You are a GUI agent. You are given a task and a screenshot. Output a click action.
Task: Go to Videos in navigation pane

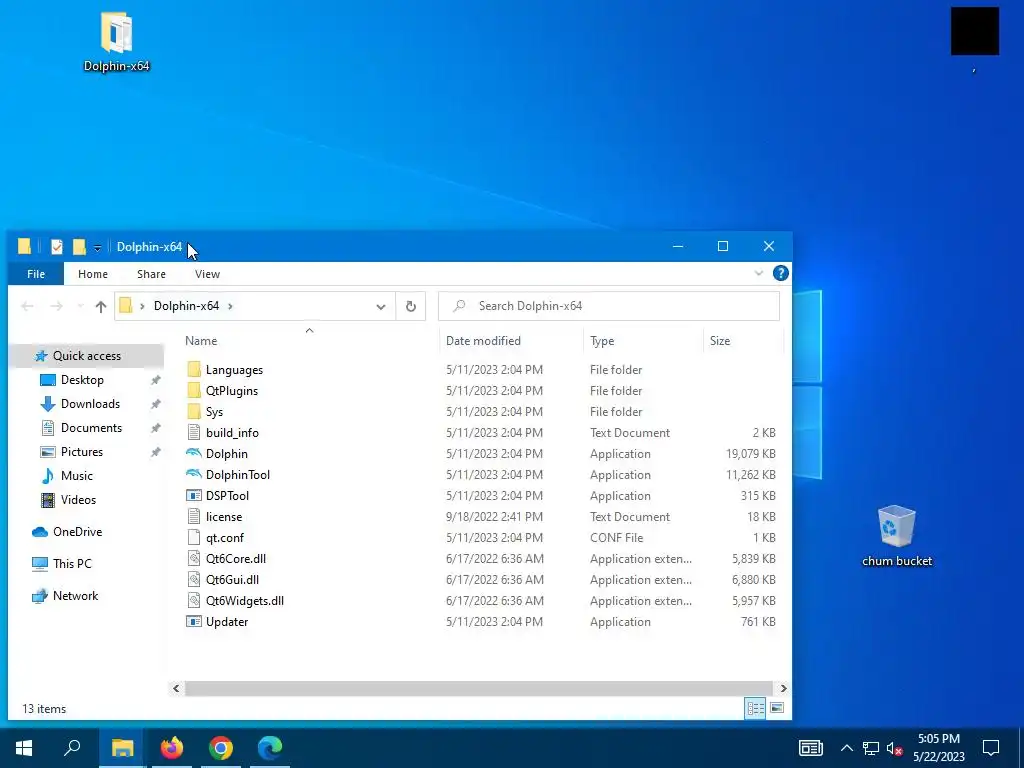pos(78,500)
